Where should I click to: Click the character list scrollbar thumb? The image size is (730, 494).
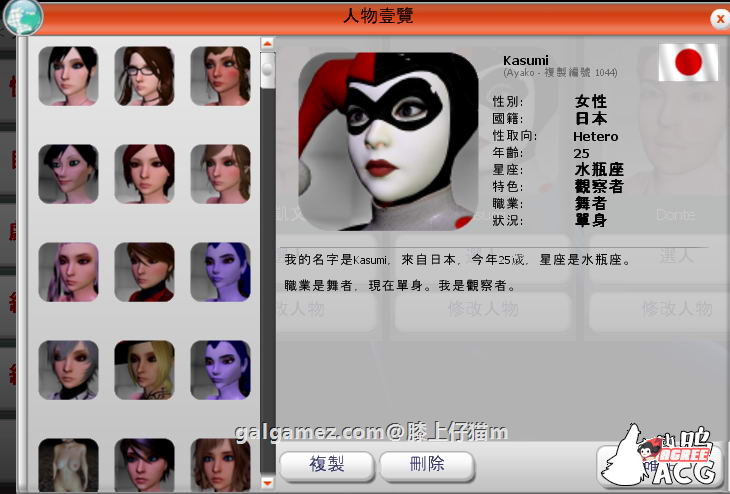[267, 70]
